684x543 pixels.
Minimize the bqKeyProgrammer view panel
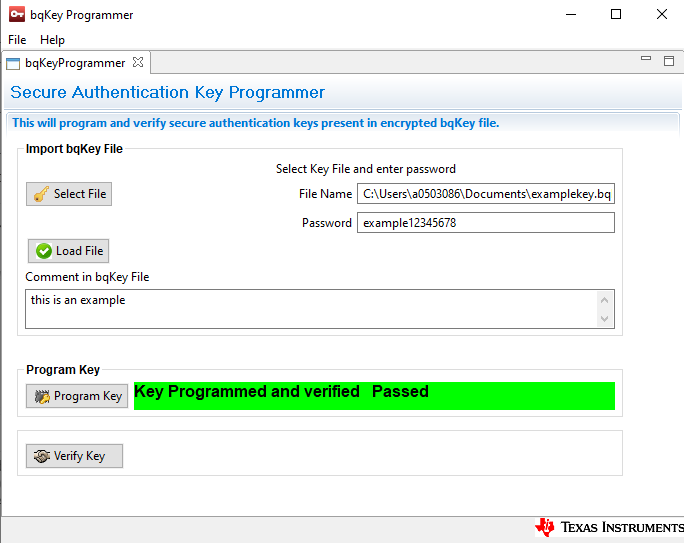(x=646, y=58)
